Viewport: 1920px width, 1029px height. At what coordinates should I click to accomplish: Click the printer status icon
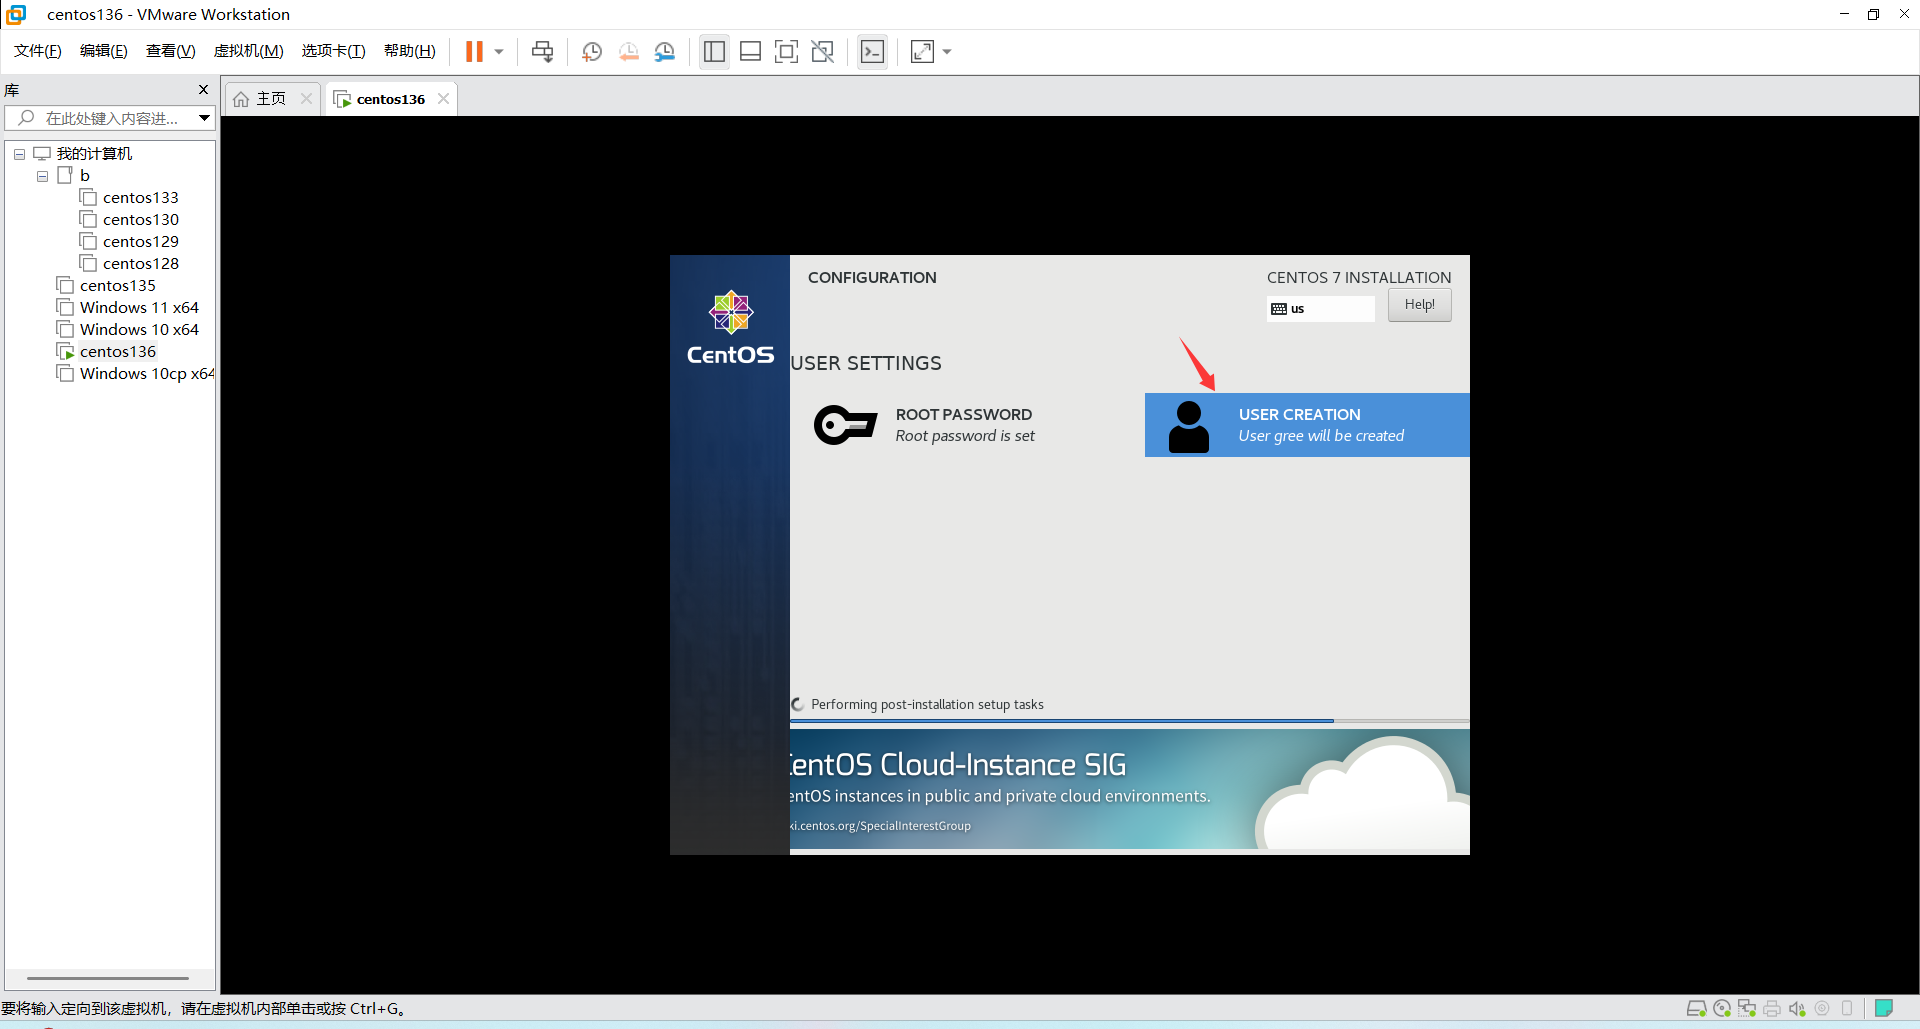(1772, 1008)
